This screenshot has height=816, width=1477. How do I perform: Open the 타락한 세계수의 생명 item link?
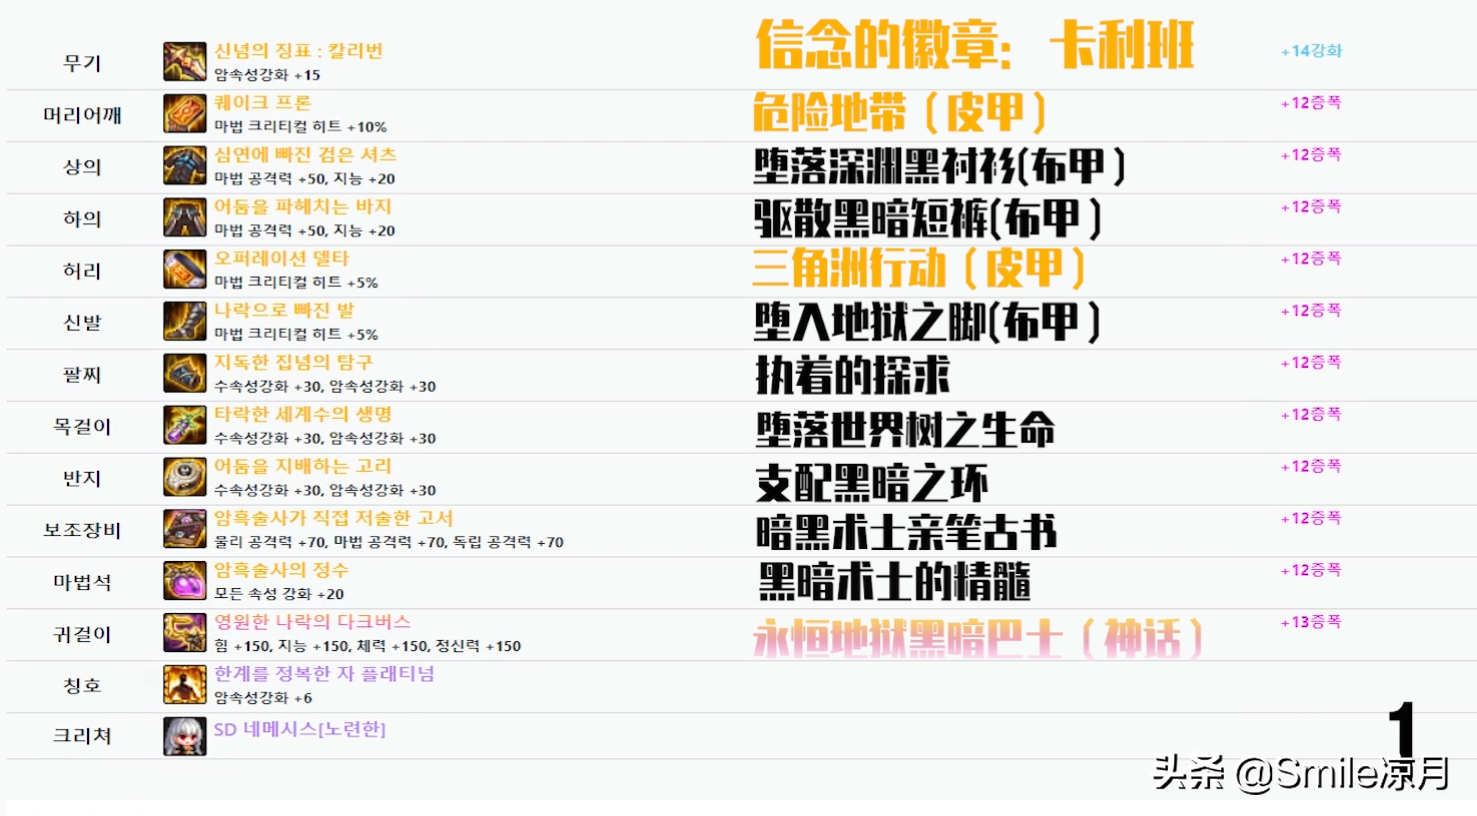point(303,415)
